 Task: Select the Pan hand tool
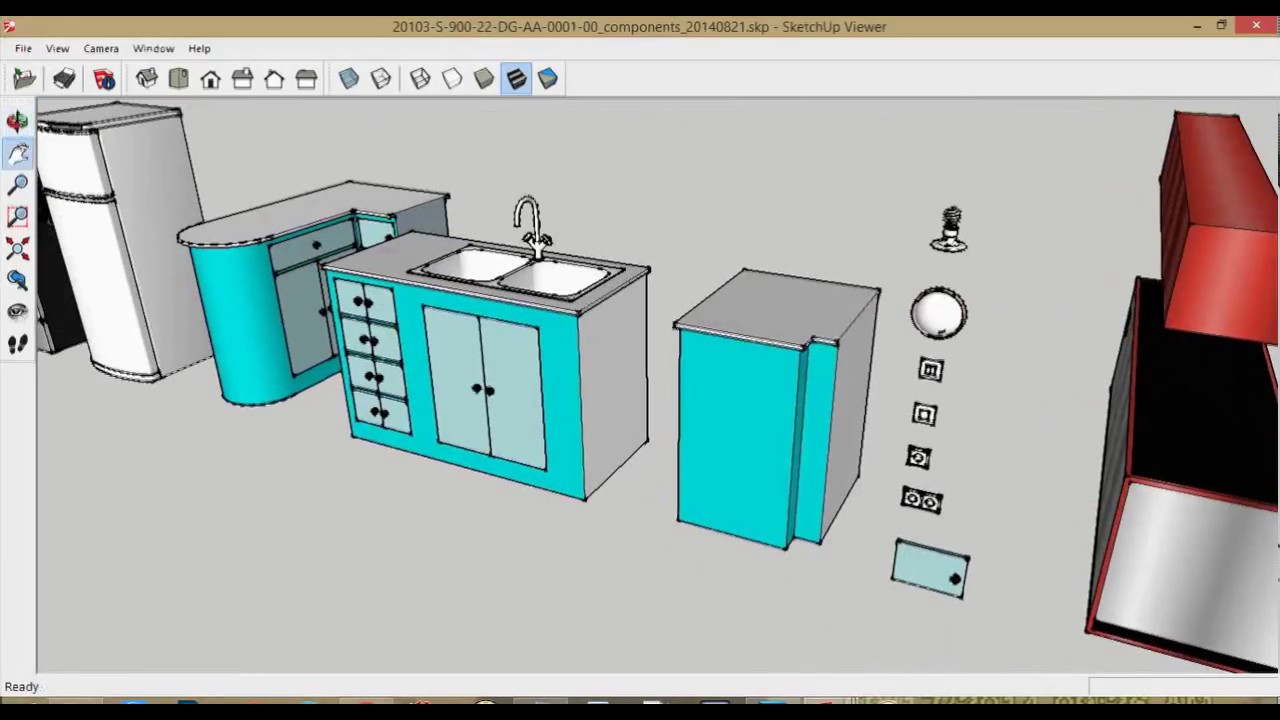point(17,154)
